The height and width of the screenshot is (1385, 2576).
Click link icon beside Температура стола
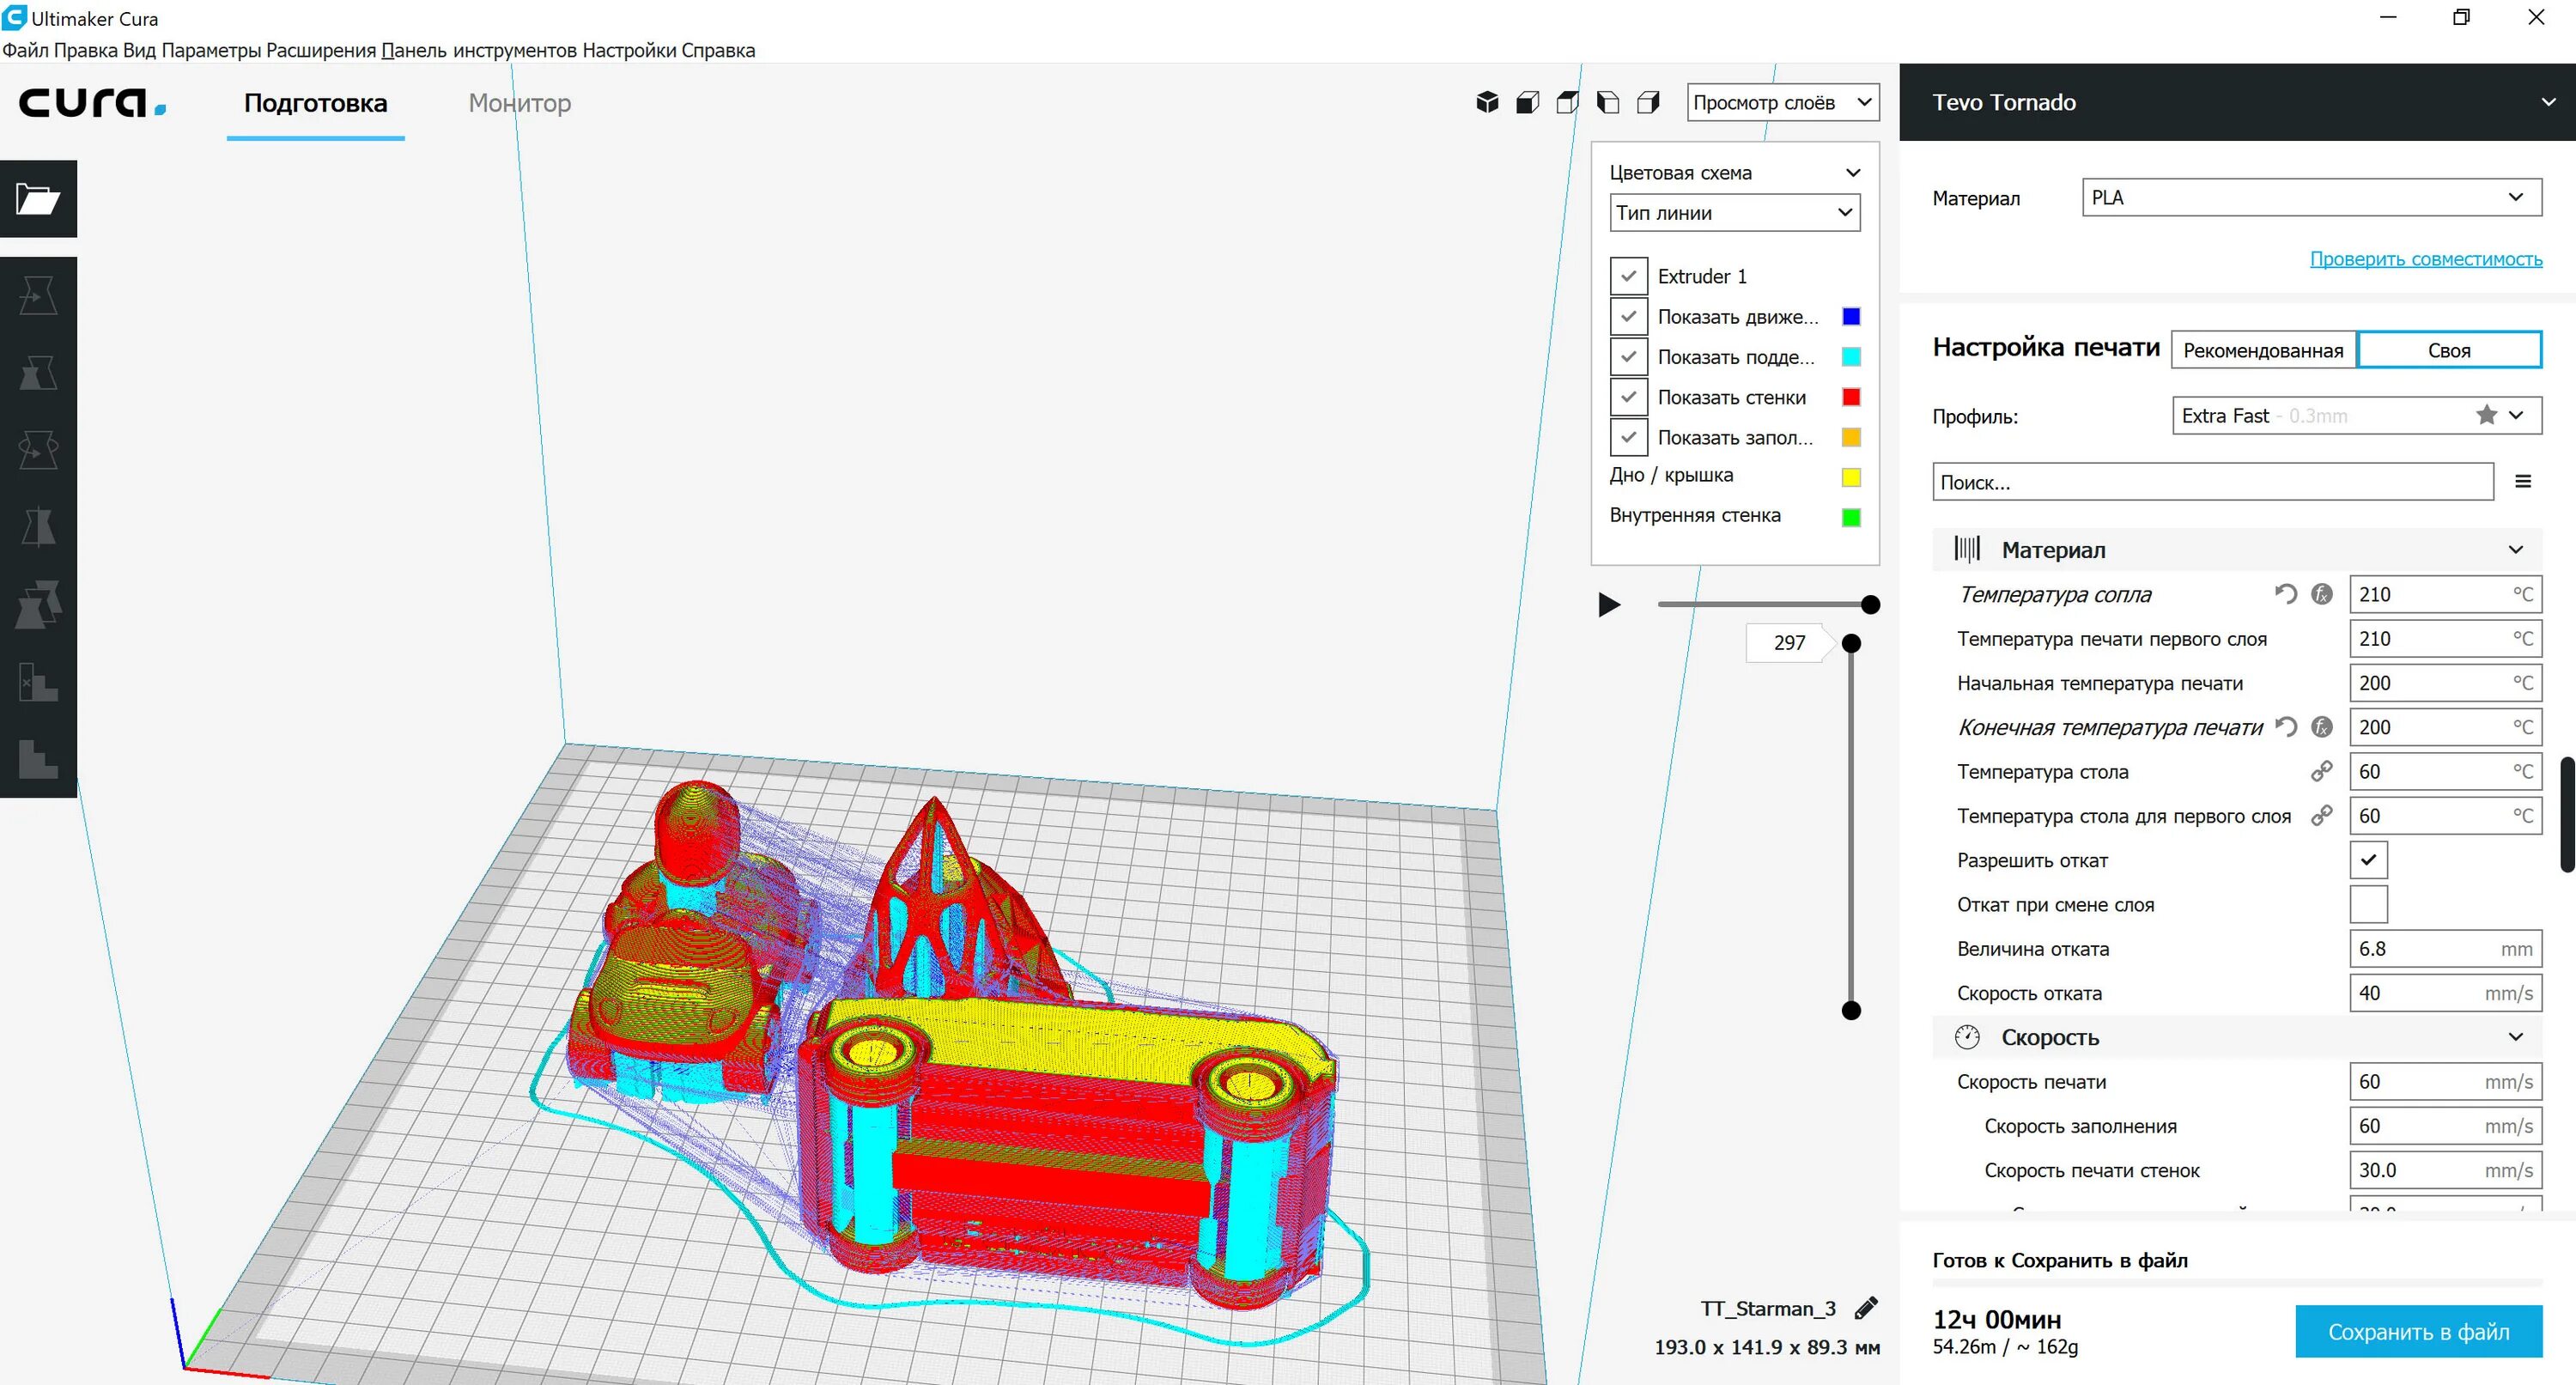pos(2322,771)
